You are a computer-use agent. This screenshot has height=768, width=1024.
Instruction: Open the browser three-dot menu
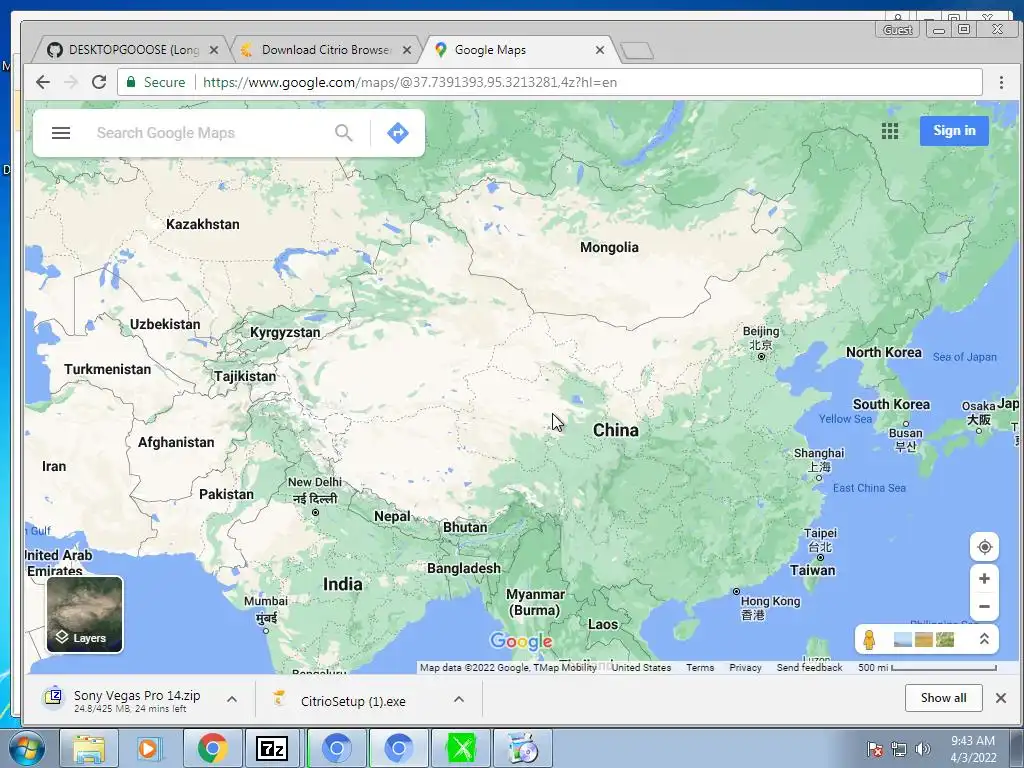tap(1001, 82)
